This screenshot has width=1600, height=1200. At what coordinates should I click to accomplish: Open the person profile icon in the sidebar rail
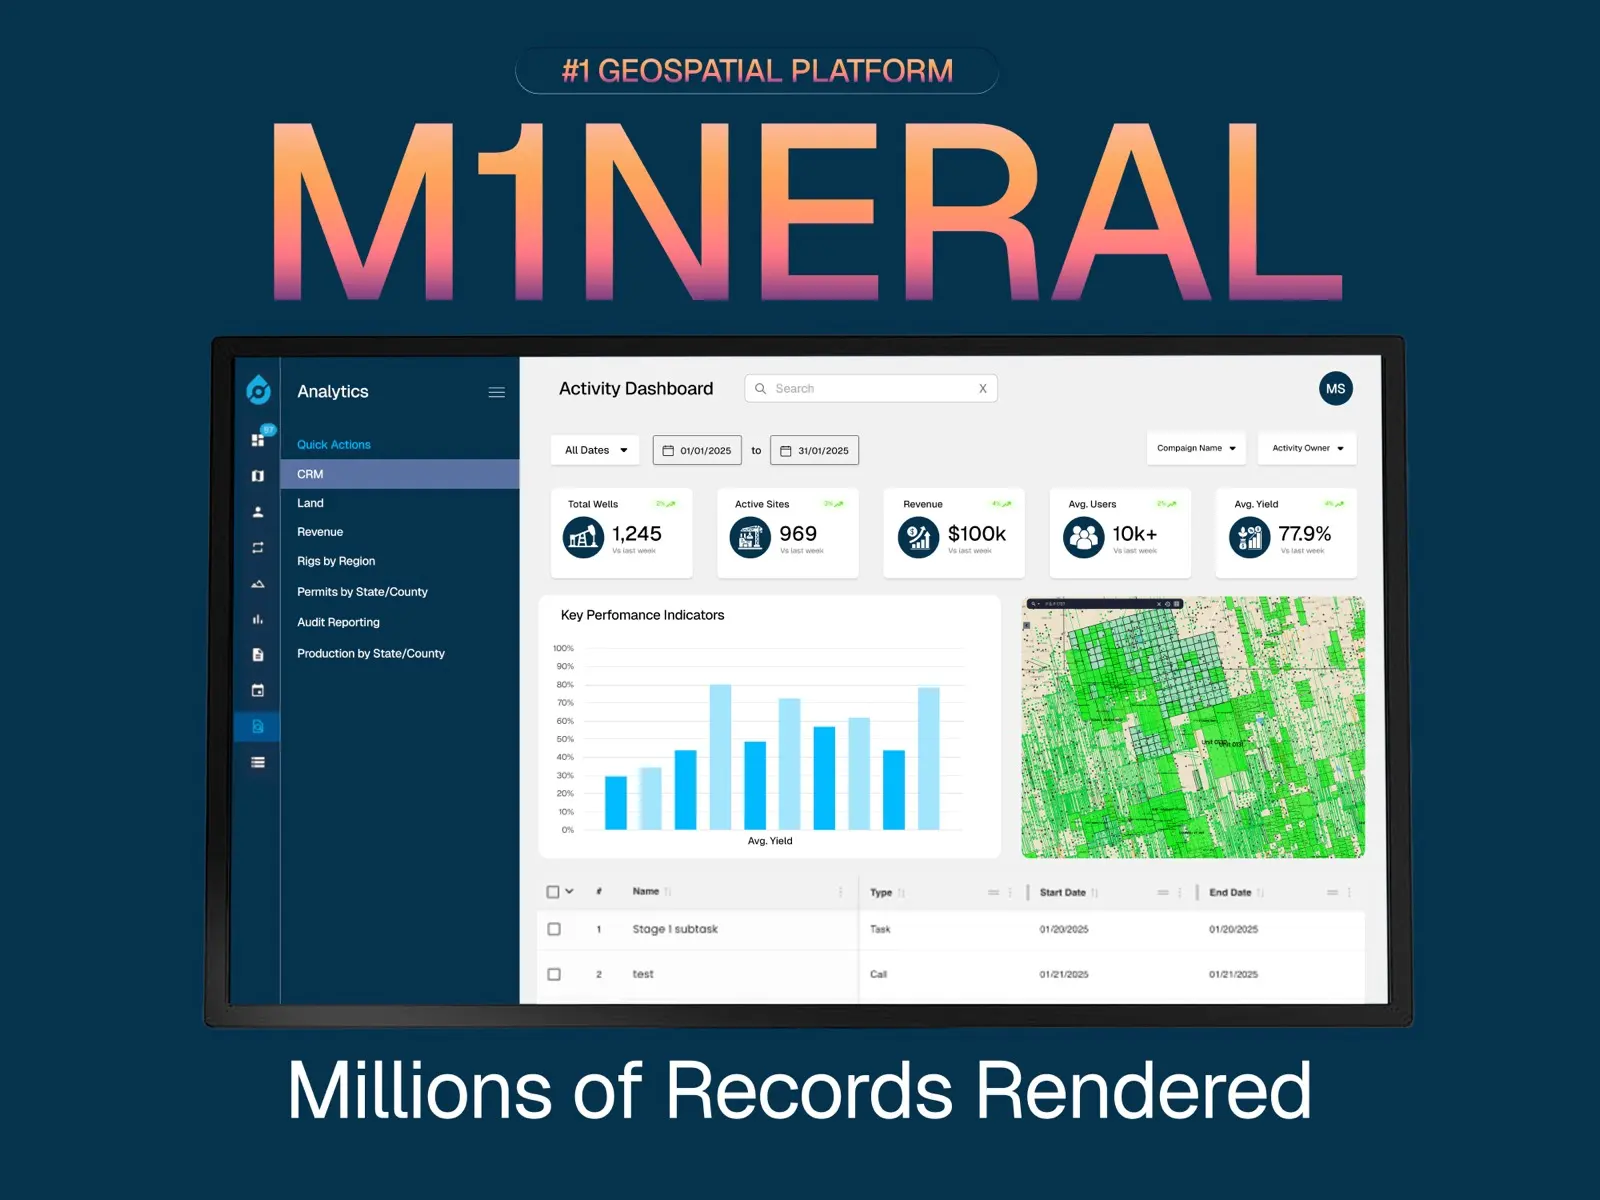point(258,512)
